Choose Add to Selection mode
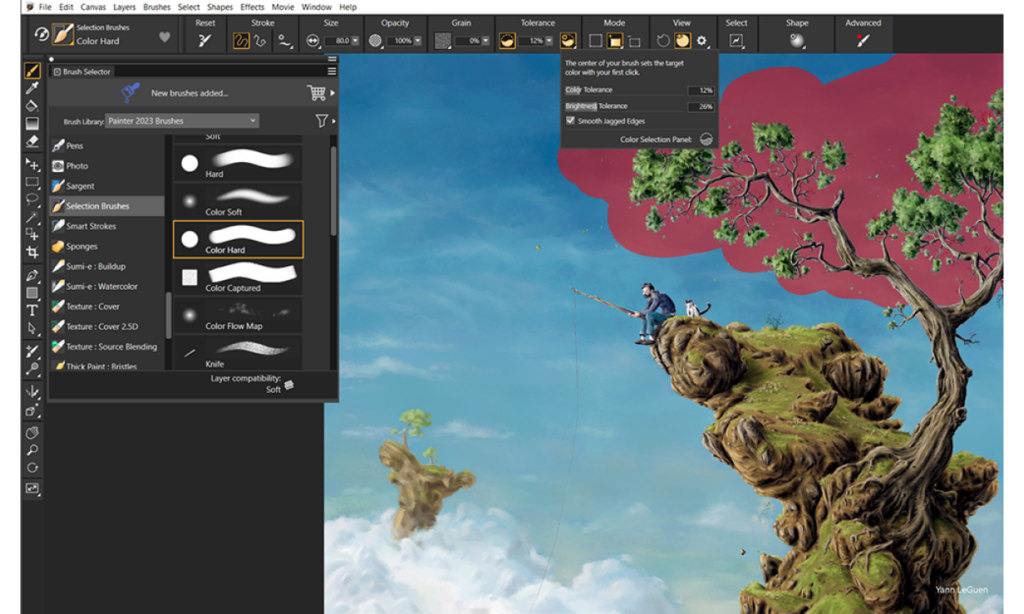 tap(615, 40)
